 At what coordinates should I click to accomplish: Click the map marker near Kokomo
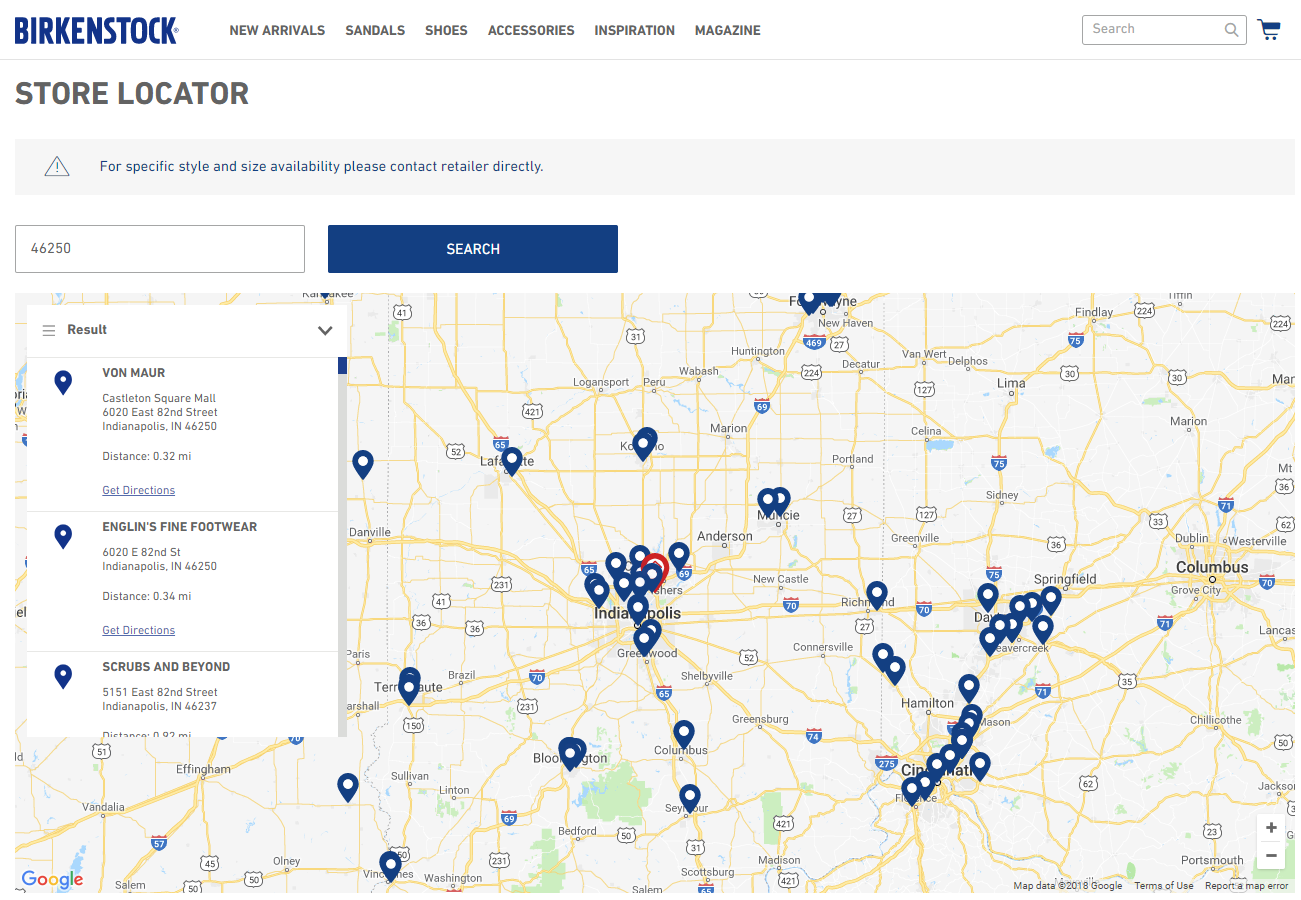[644, 444]
